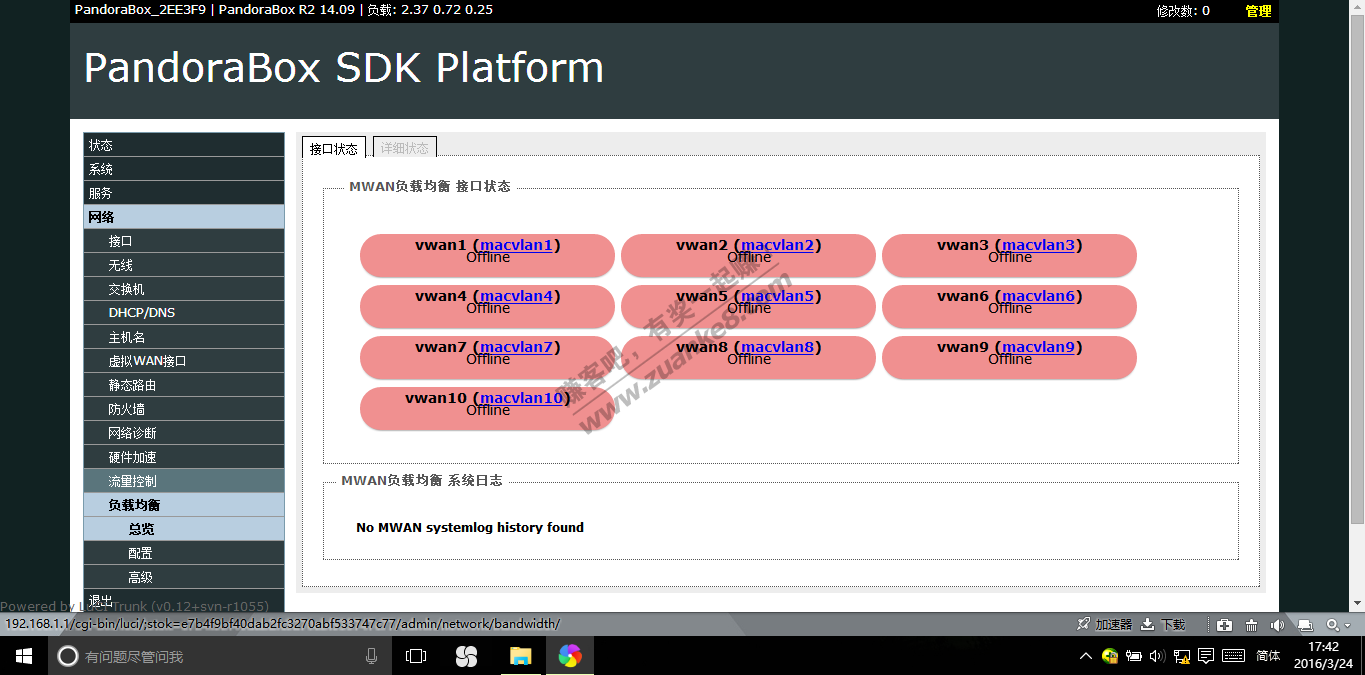
Task: Mute browser sound via speaker icon
Action: 1277,625
